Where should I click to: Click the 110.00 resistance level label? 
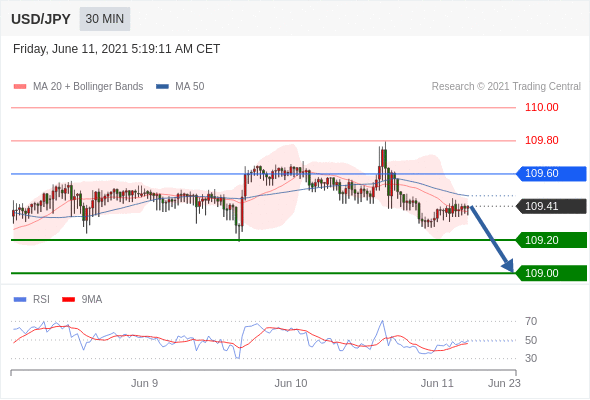(x=541, y=107)
